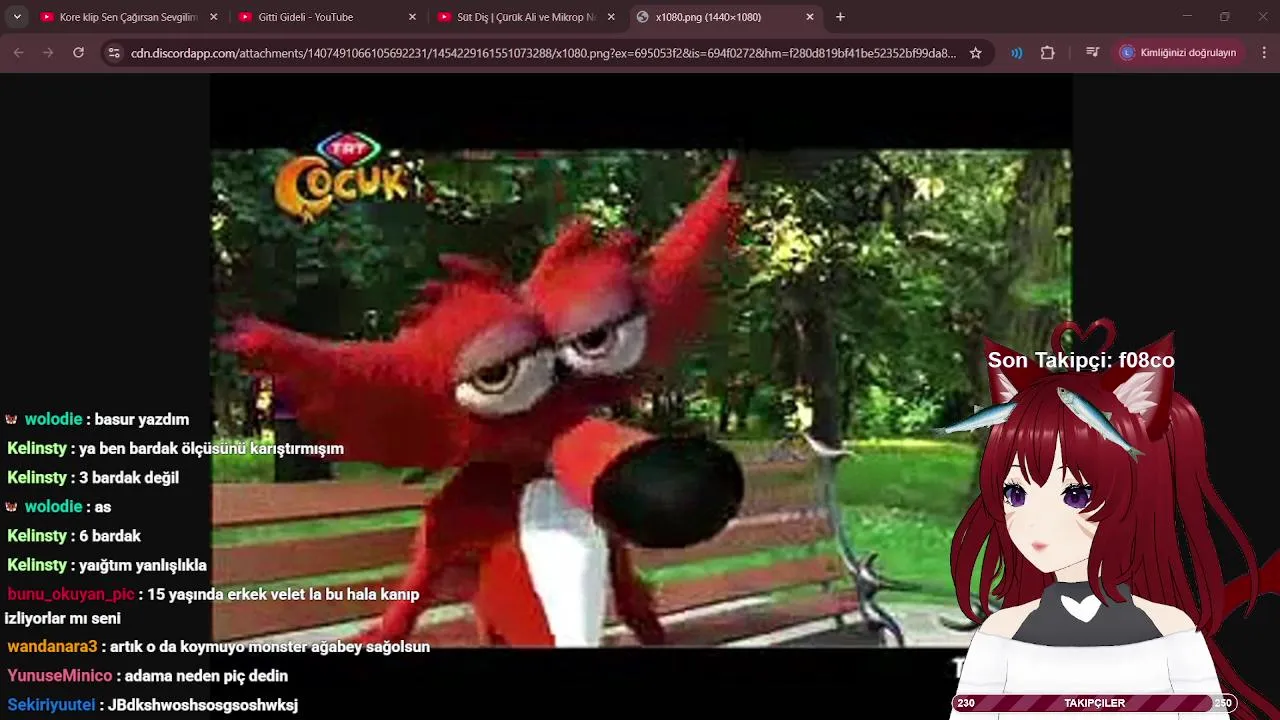The image size is (1280, 720).
Task: Open the tab search dropdown arrow
Action: click(16, 17)
